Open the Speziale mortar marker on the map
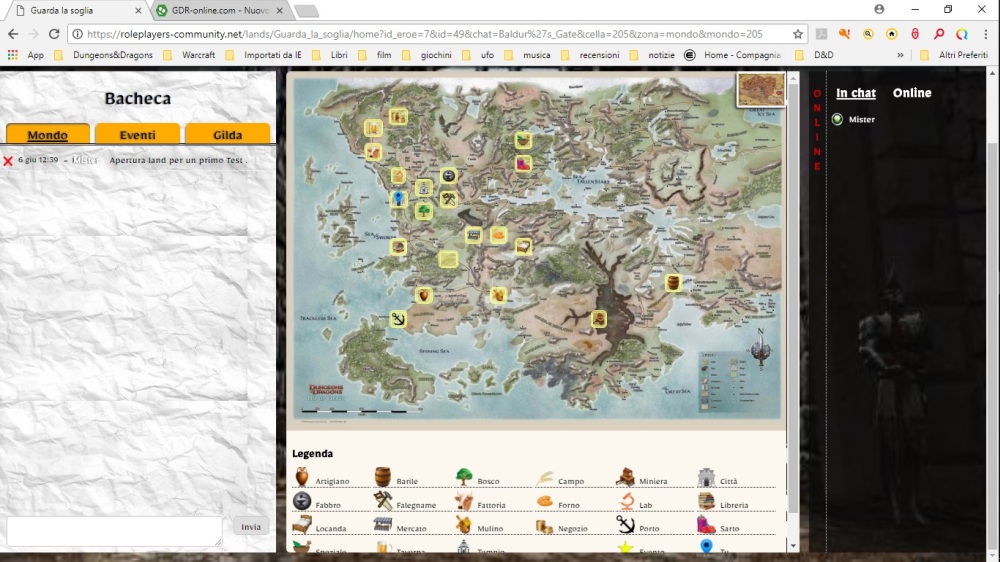The height and width of the screenshot is (562, 1000). [524, 140]
